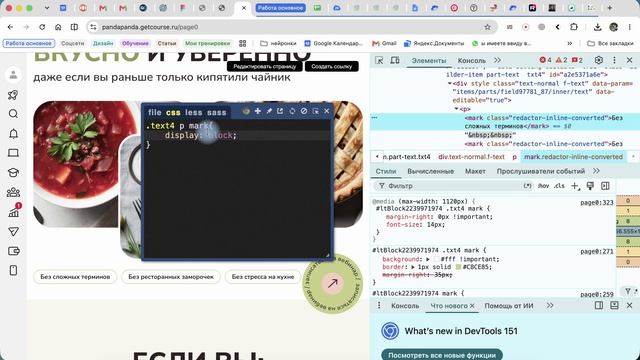Click the plus icon in CSS editor toolbar
Screen dimensions: 640x360
258,111
